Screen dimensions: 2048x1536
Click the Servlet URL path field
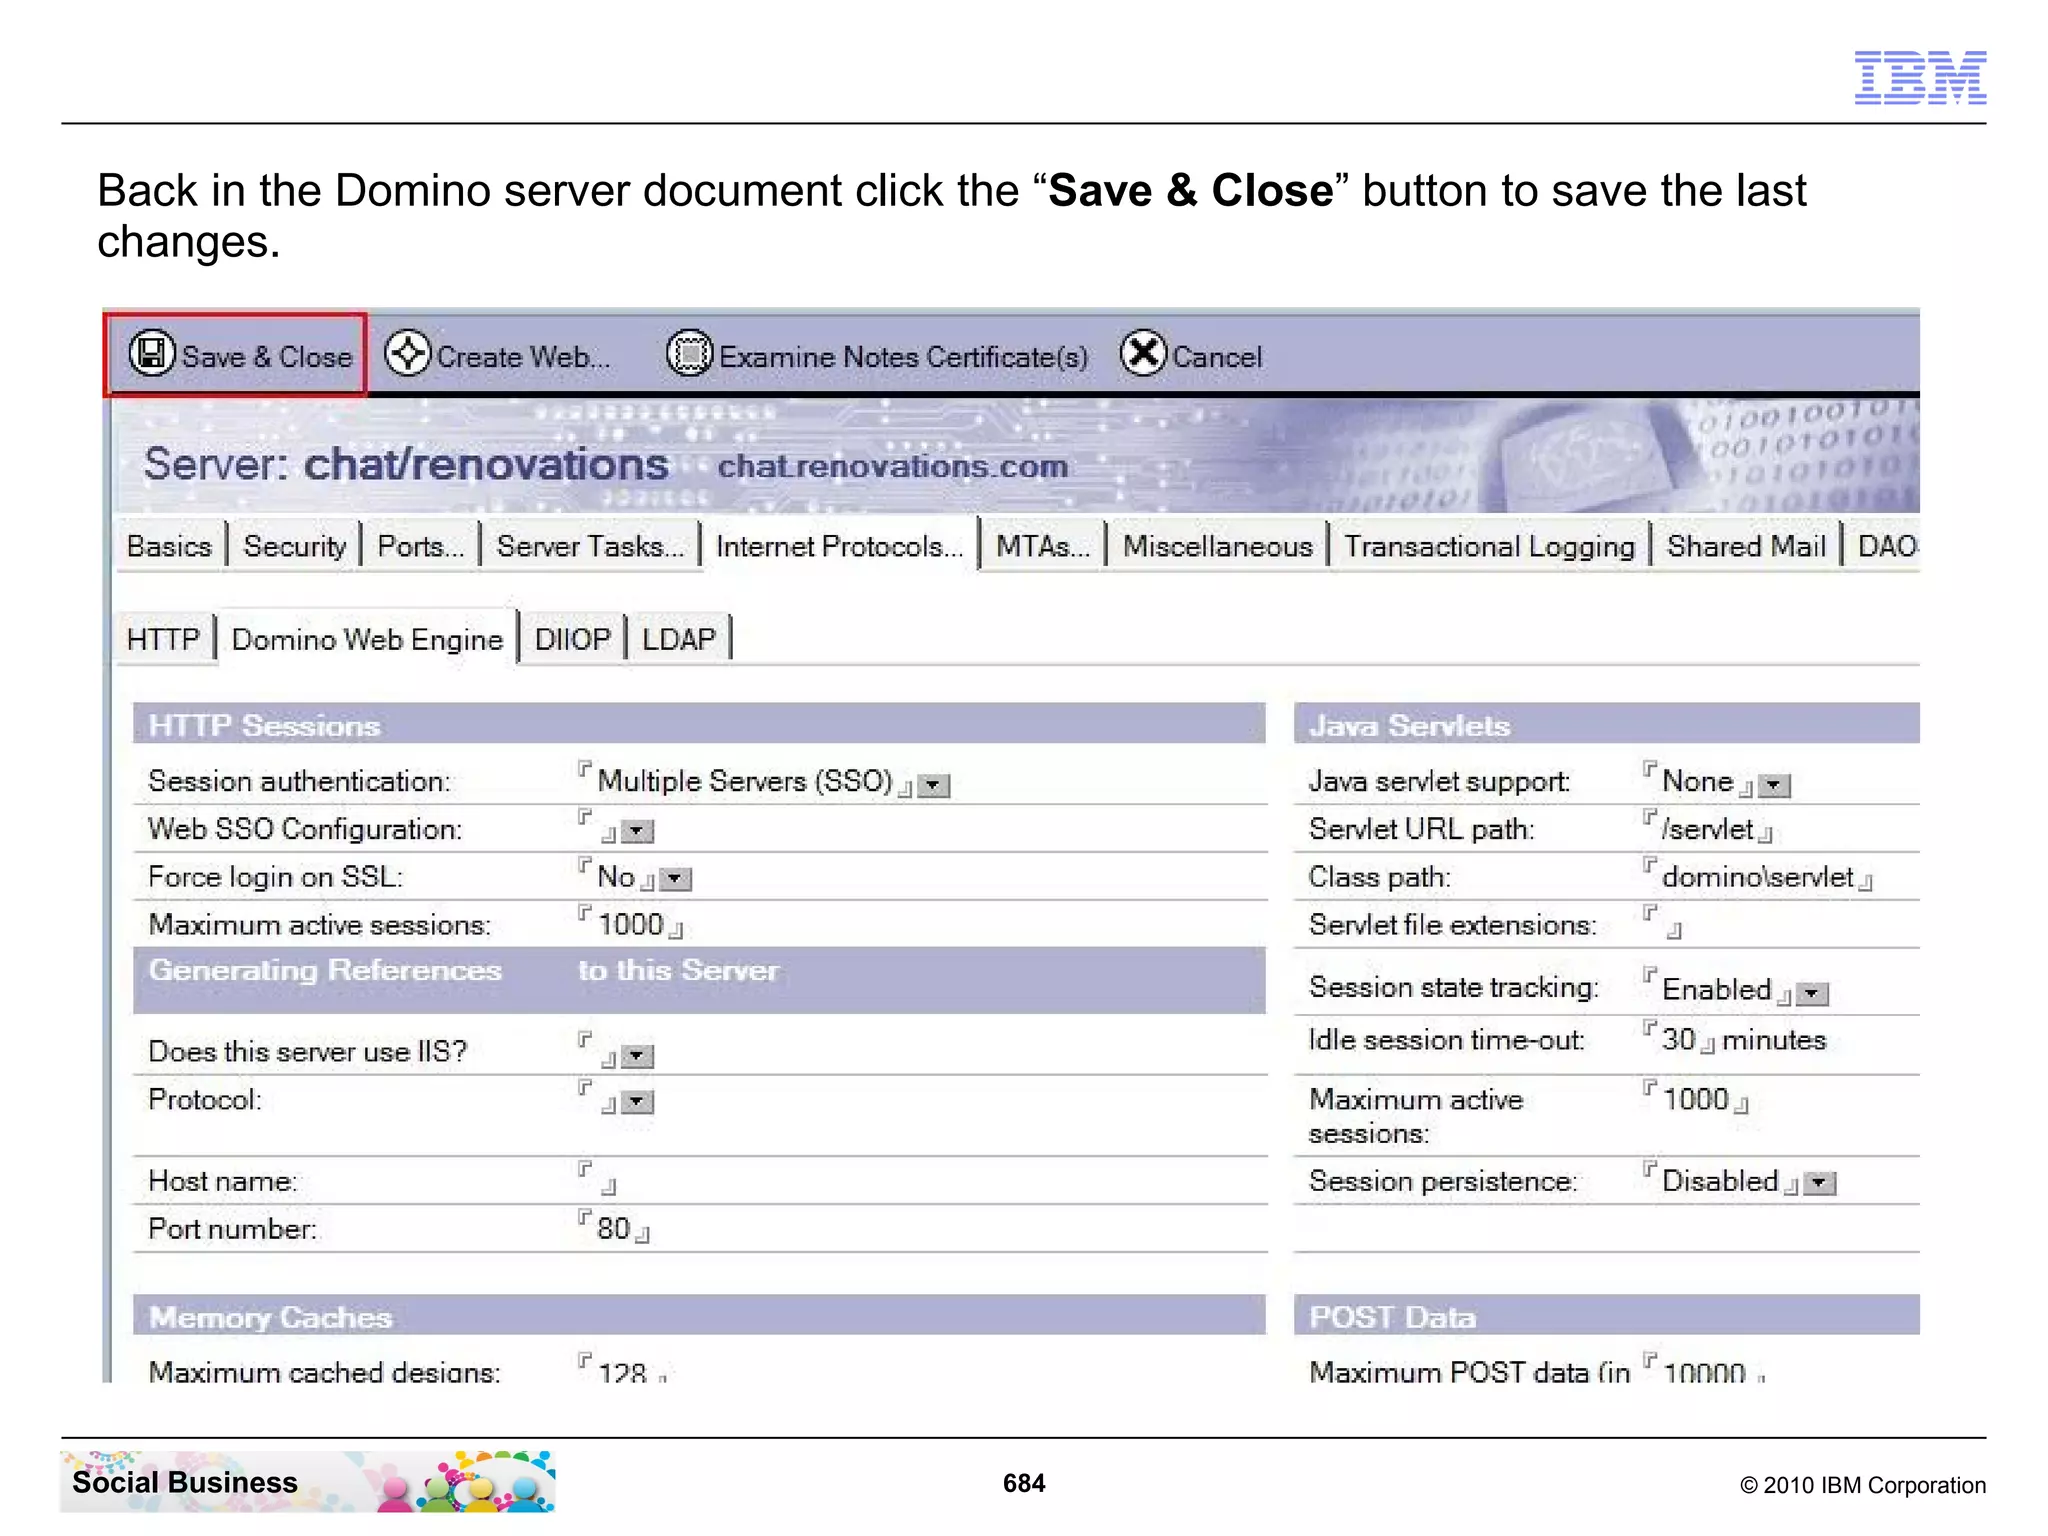1708,829
